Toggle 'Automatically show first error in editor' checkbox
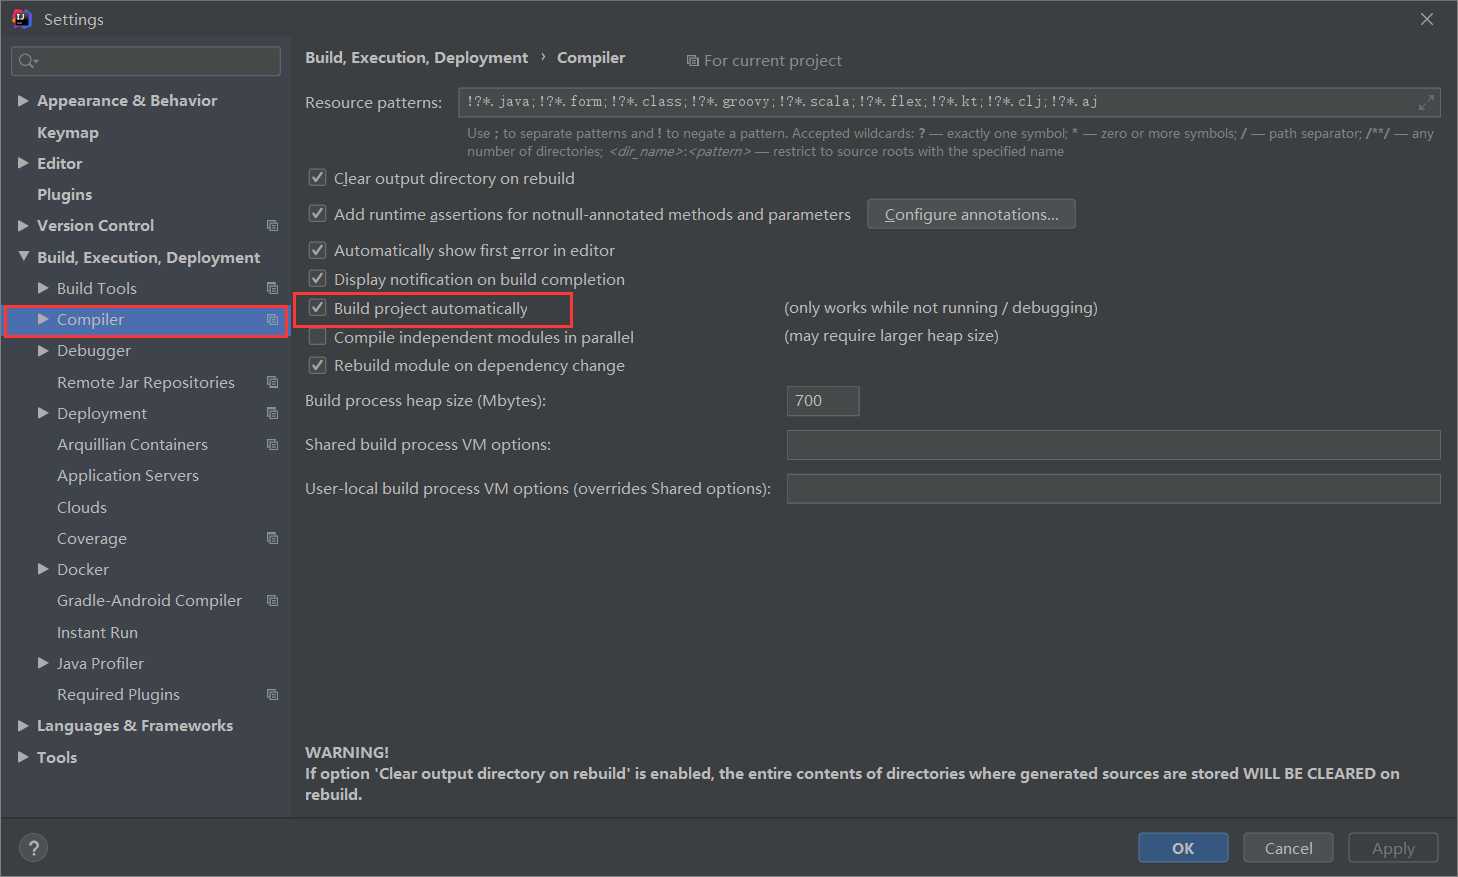The width and height of the screenshot is (1458, 877). pos(317,250)
